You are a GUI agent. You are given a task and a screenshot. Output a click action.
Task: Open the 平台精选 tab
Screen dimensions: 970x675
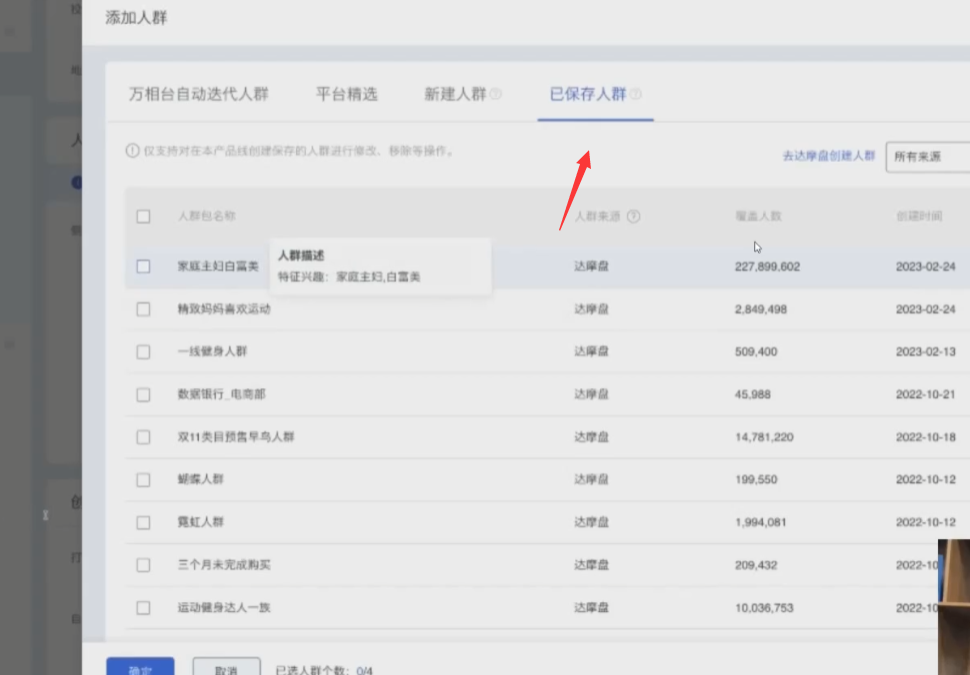click(x=347, y=95)
